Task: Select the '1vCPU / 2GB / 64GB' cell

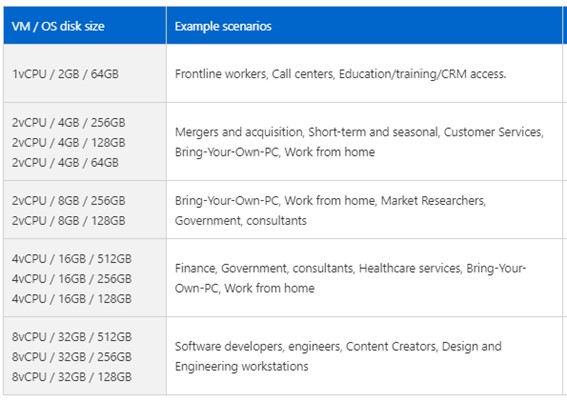Action: pos(85,73)
